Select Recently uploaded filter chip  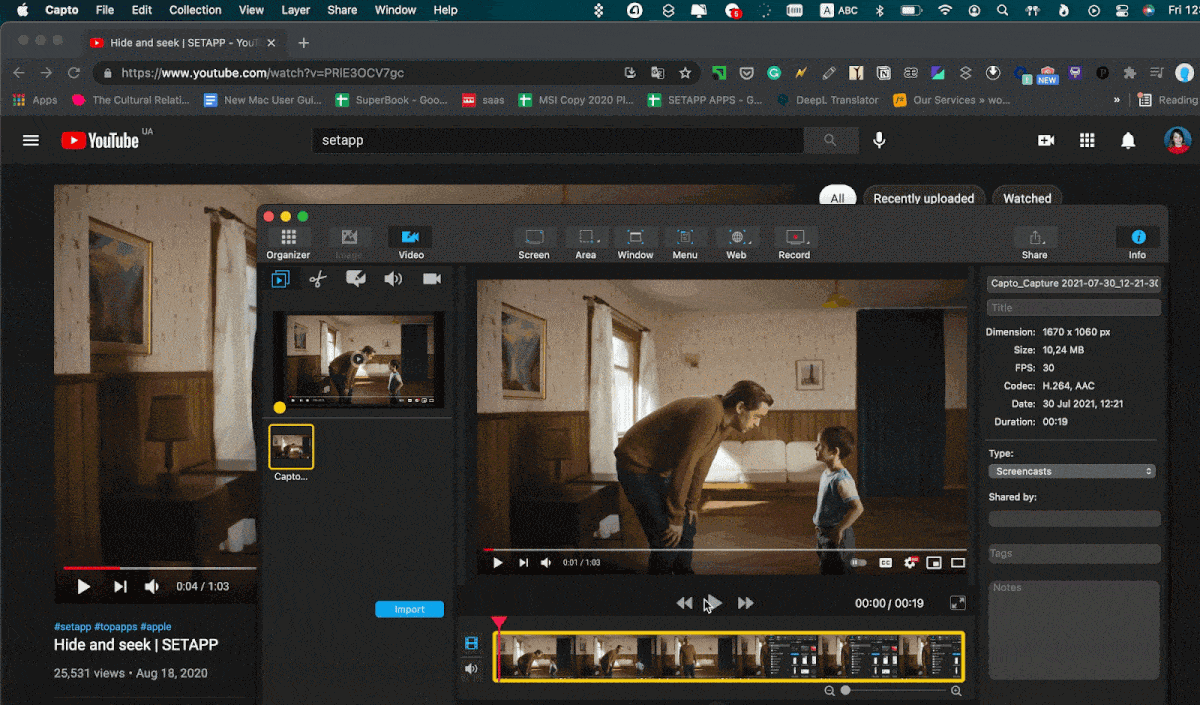(x=924, y=198)
